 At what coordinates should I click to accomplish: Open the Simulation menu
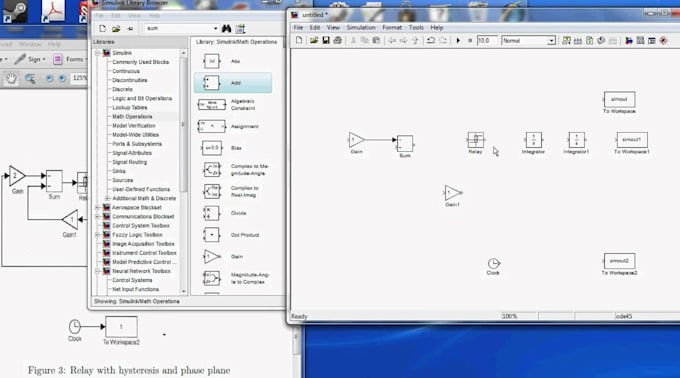point(361,27)
